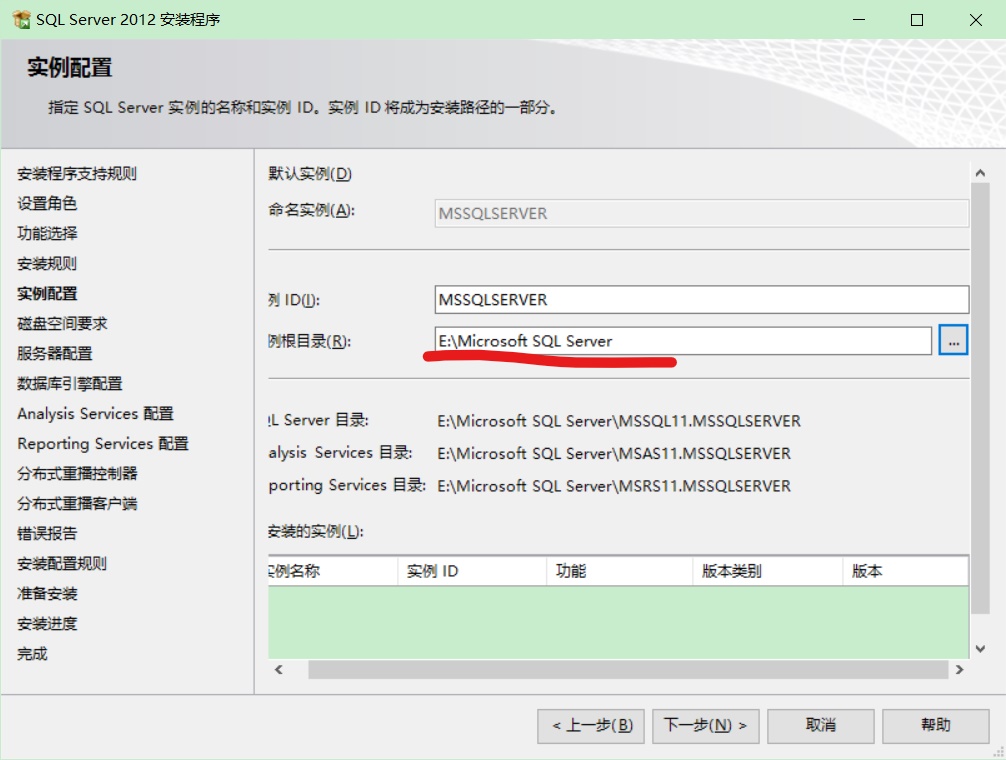The width and height of the screenshot is (1006, 760).
Task: Select the 命名实例 named instance option
Action: 311,210
